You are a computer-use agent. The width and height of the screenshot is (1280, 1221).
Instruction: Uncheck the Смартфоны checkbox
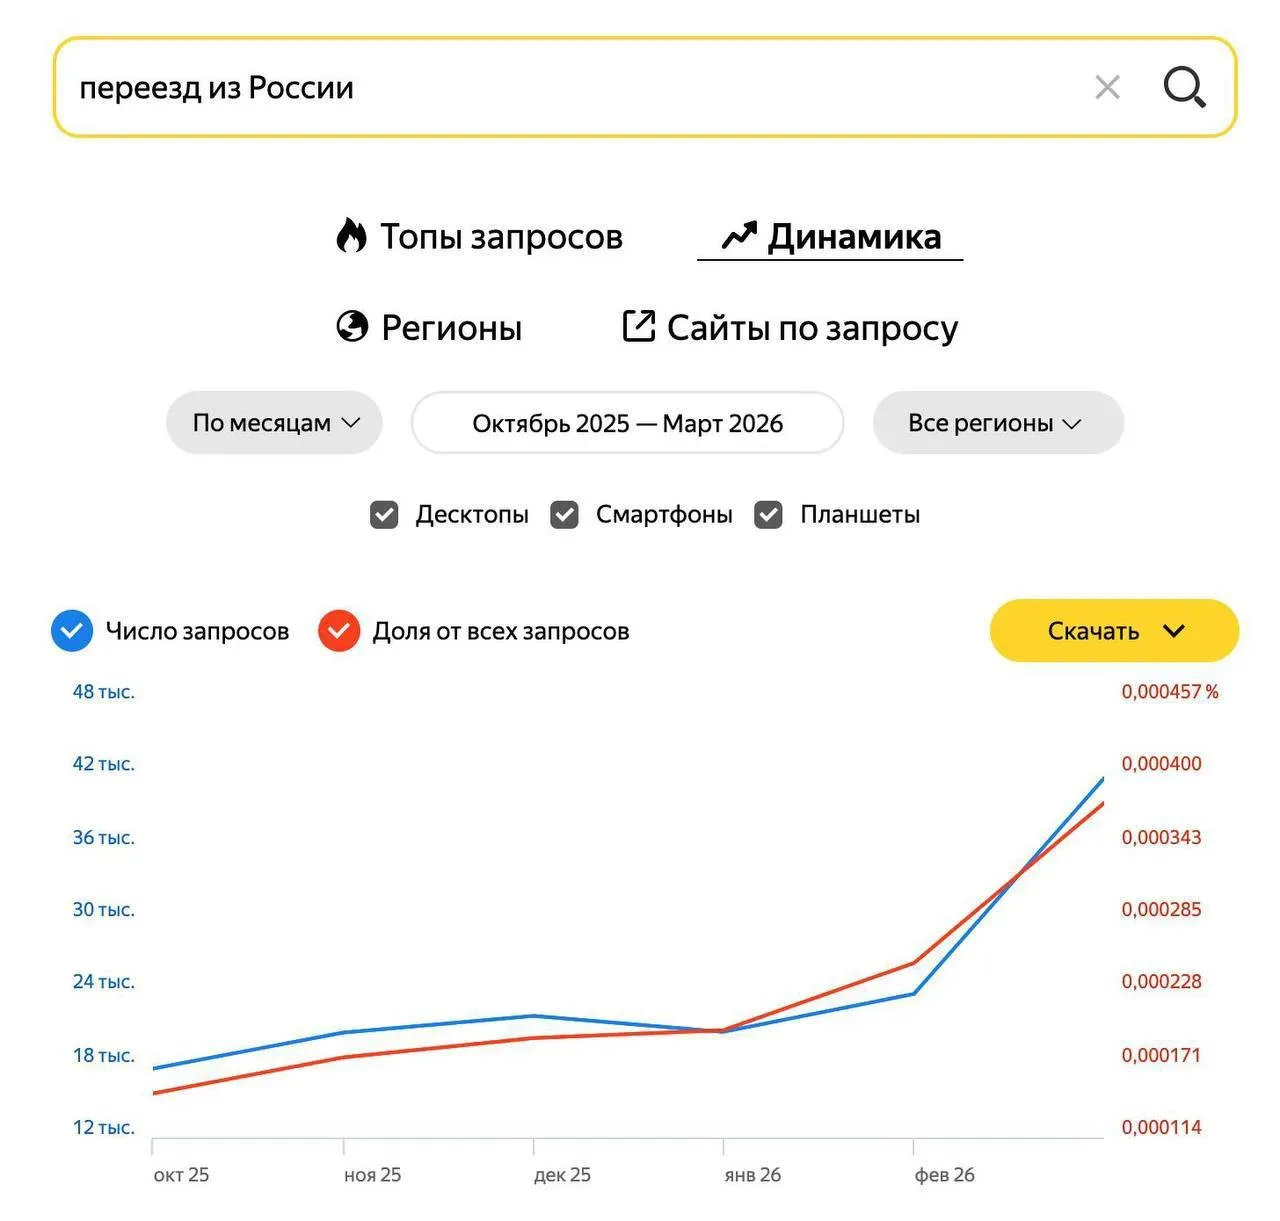tap(564, 515)
